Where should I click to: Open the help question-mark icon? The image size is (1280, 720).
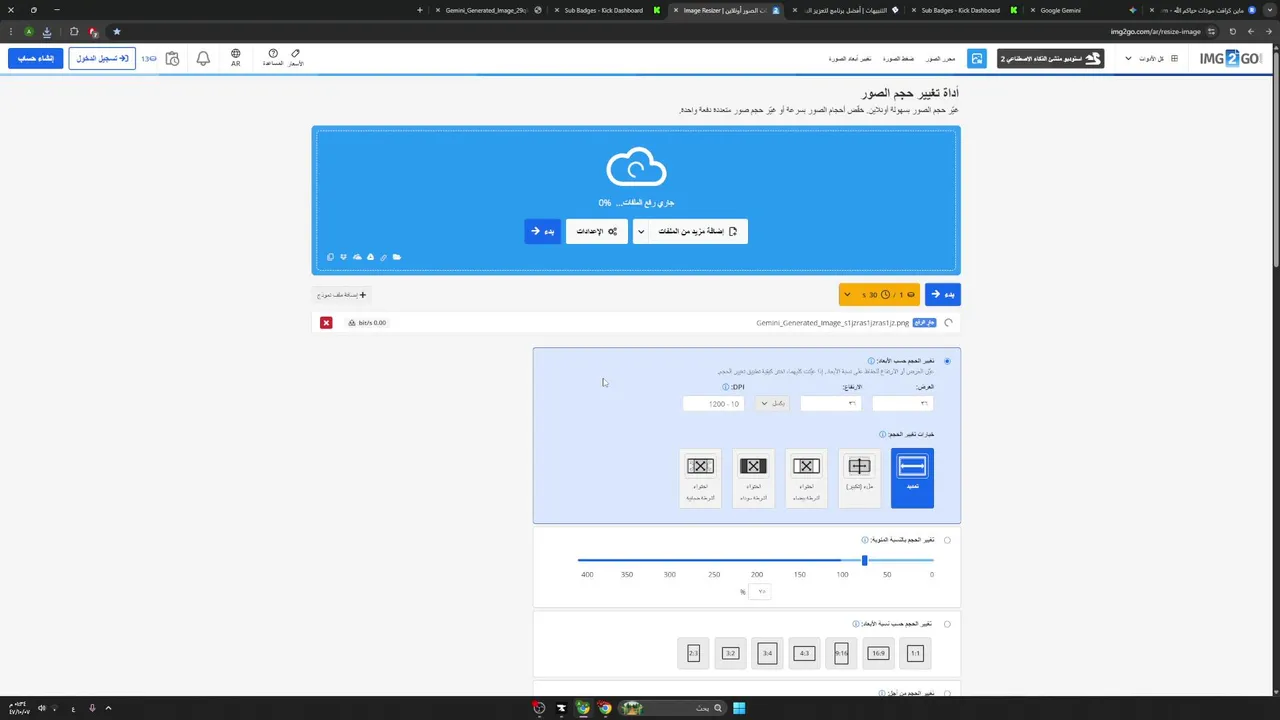click(273, 58)
